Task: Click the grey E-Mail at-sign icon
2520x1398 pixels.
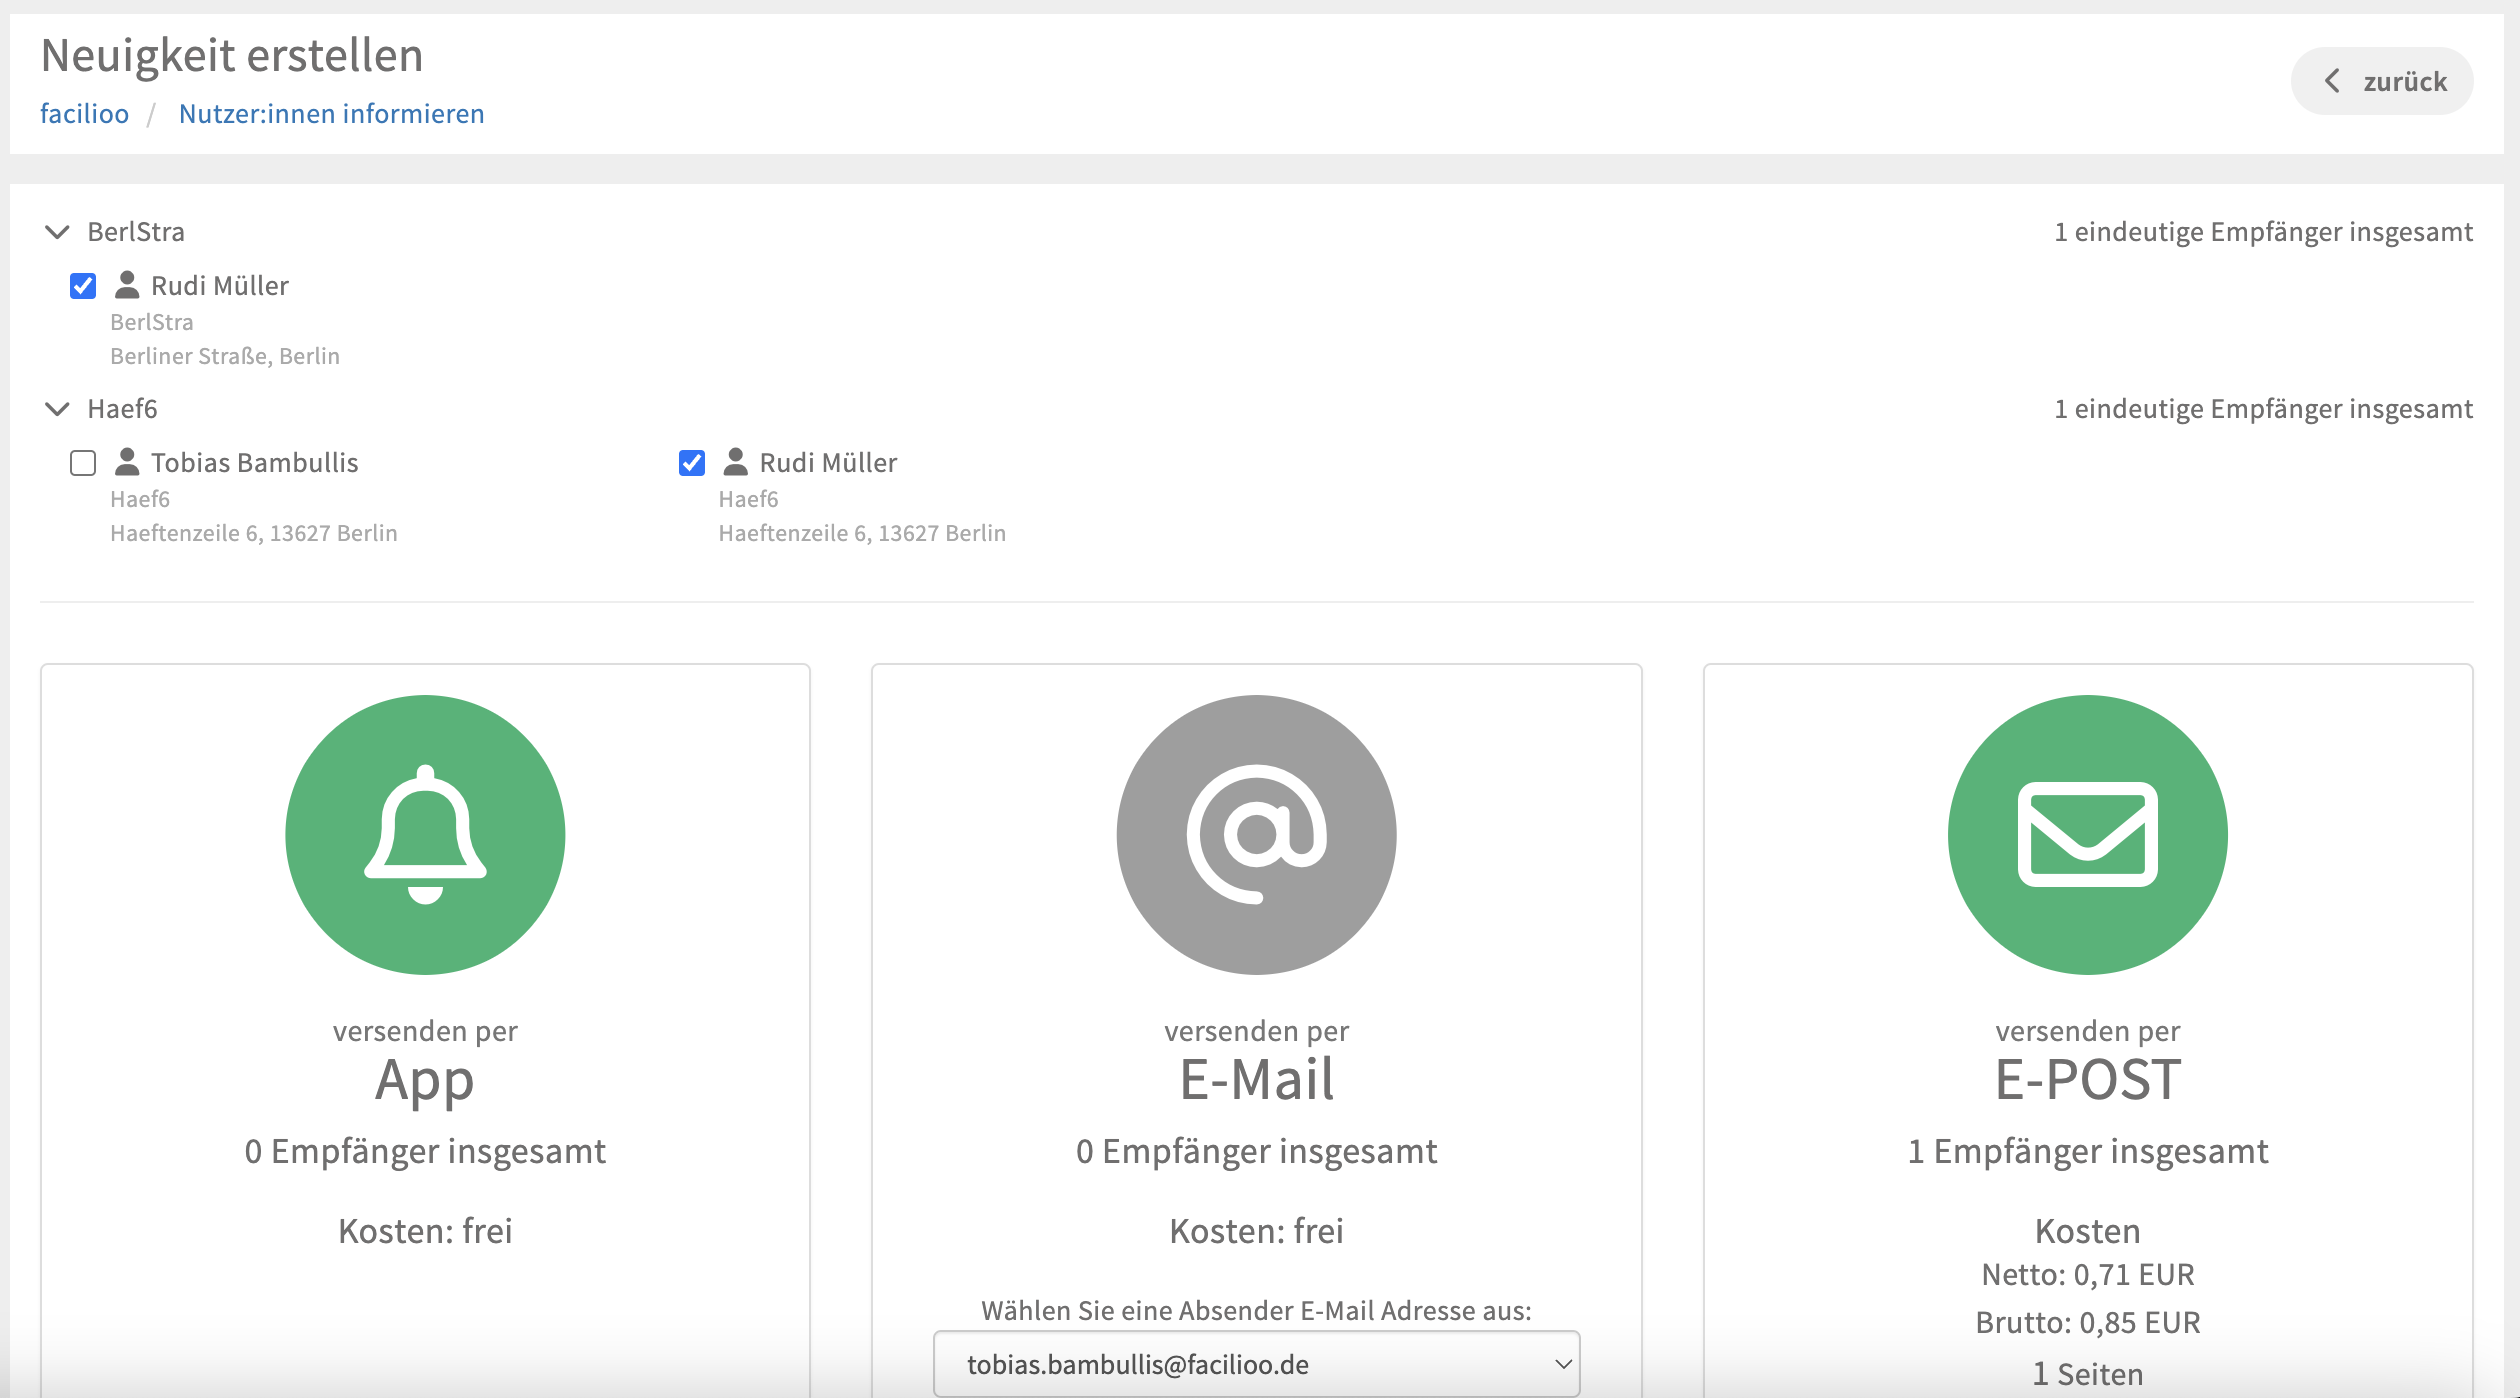Action: pyautogui.click(x=1256, y=835)
